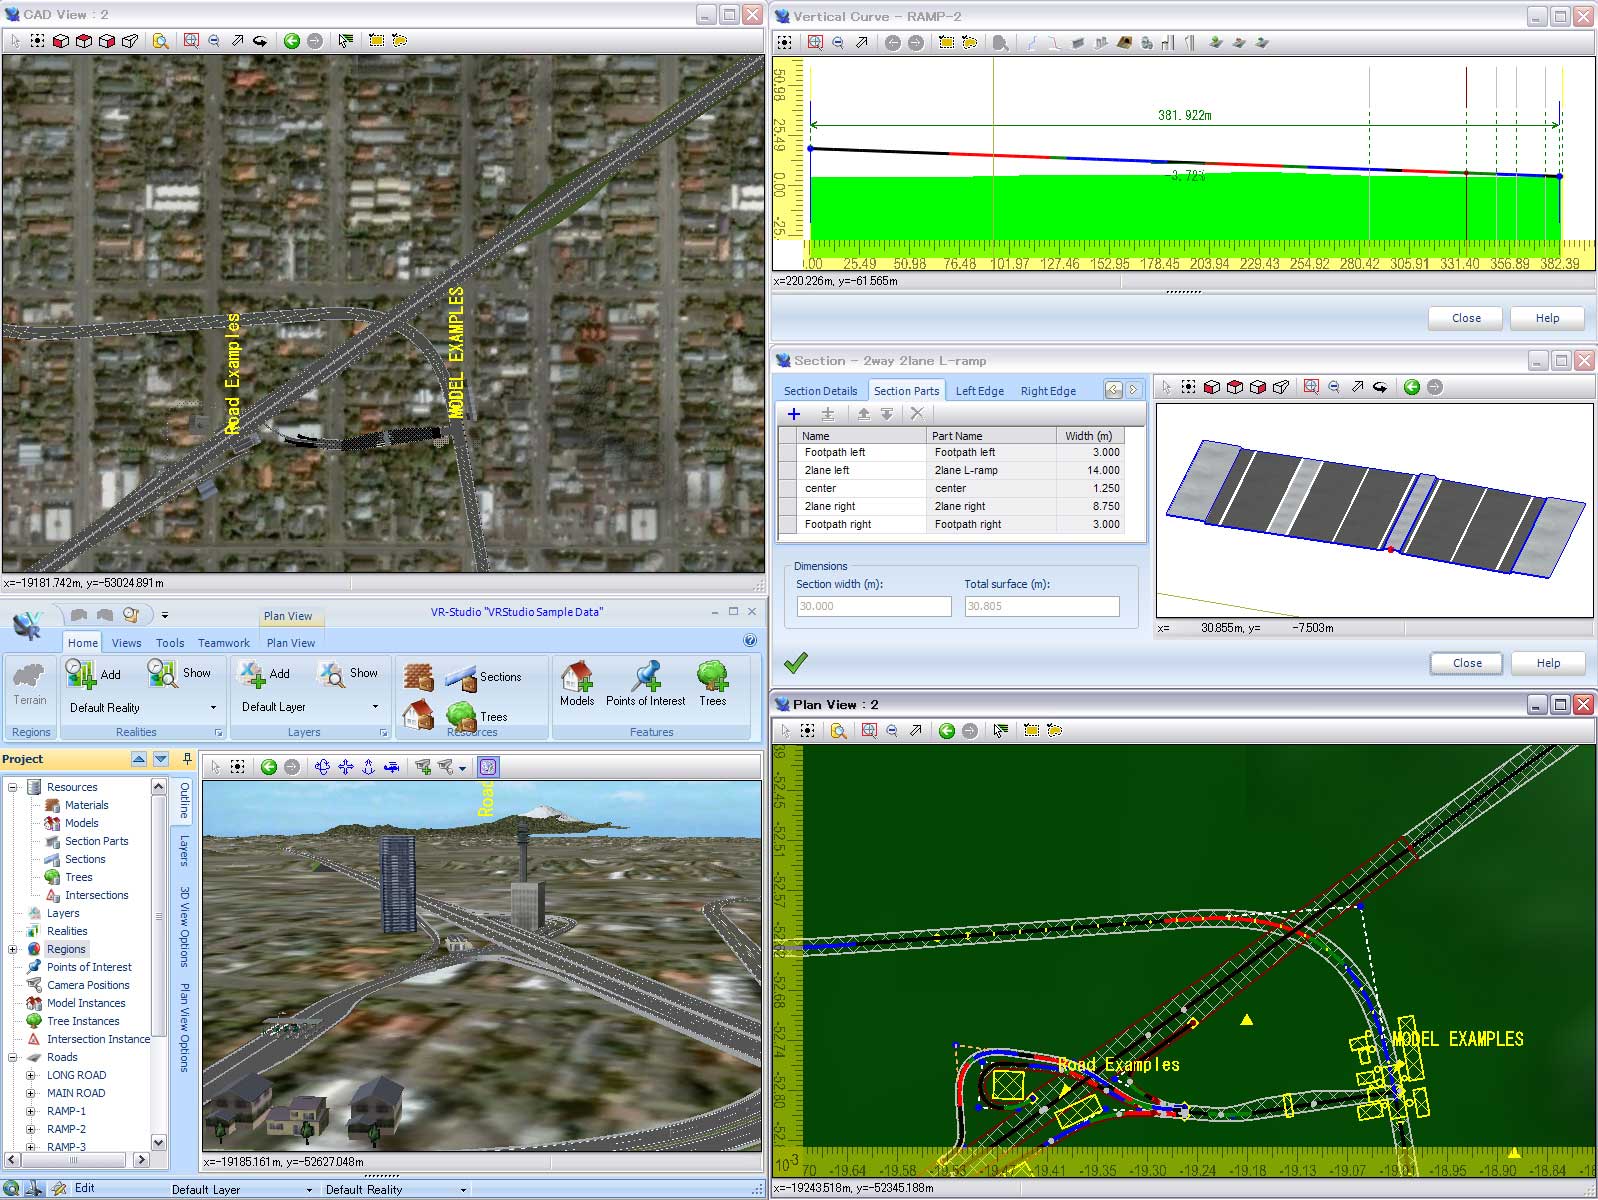The image size is (1598, 1200).
Task: Click green plus to add section part
Action: pyautogui.click(x=794, y=414)
